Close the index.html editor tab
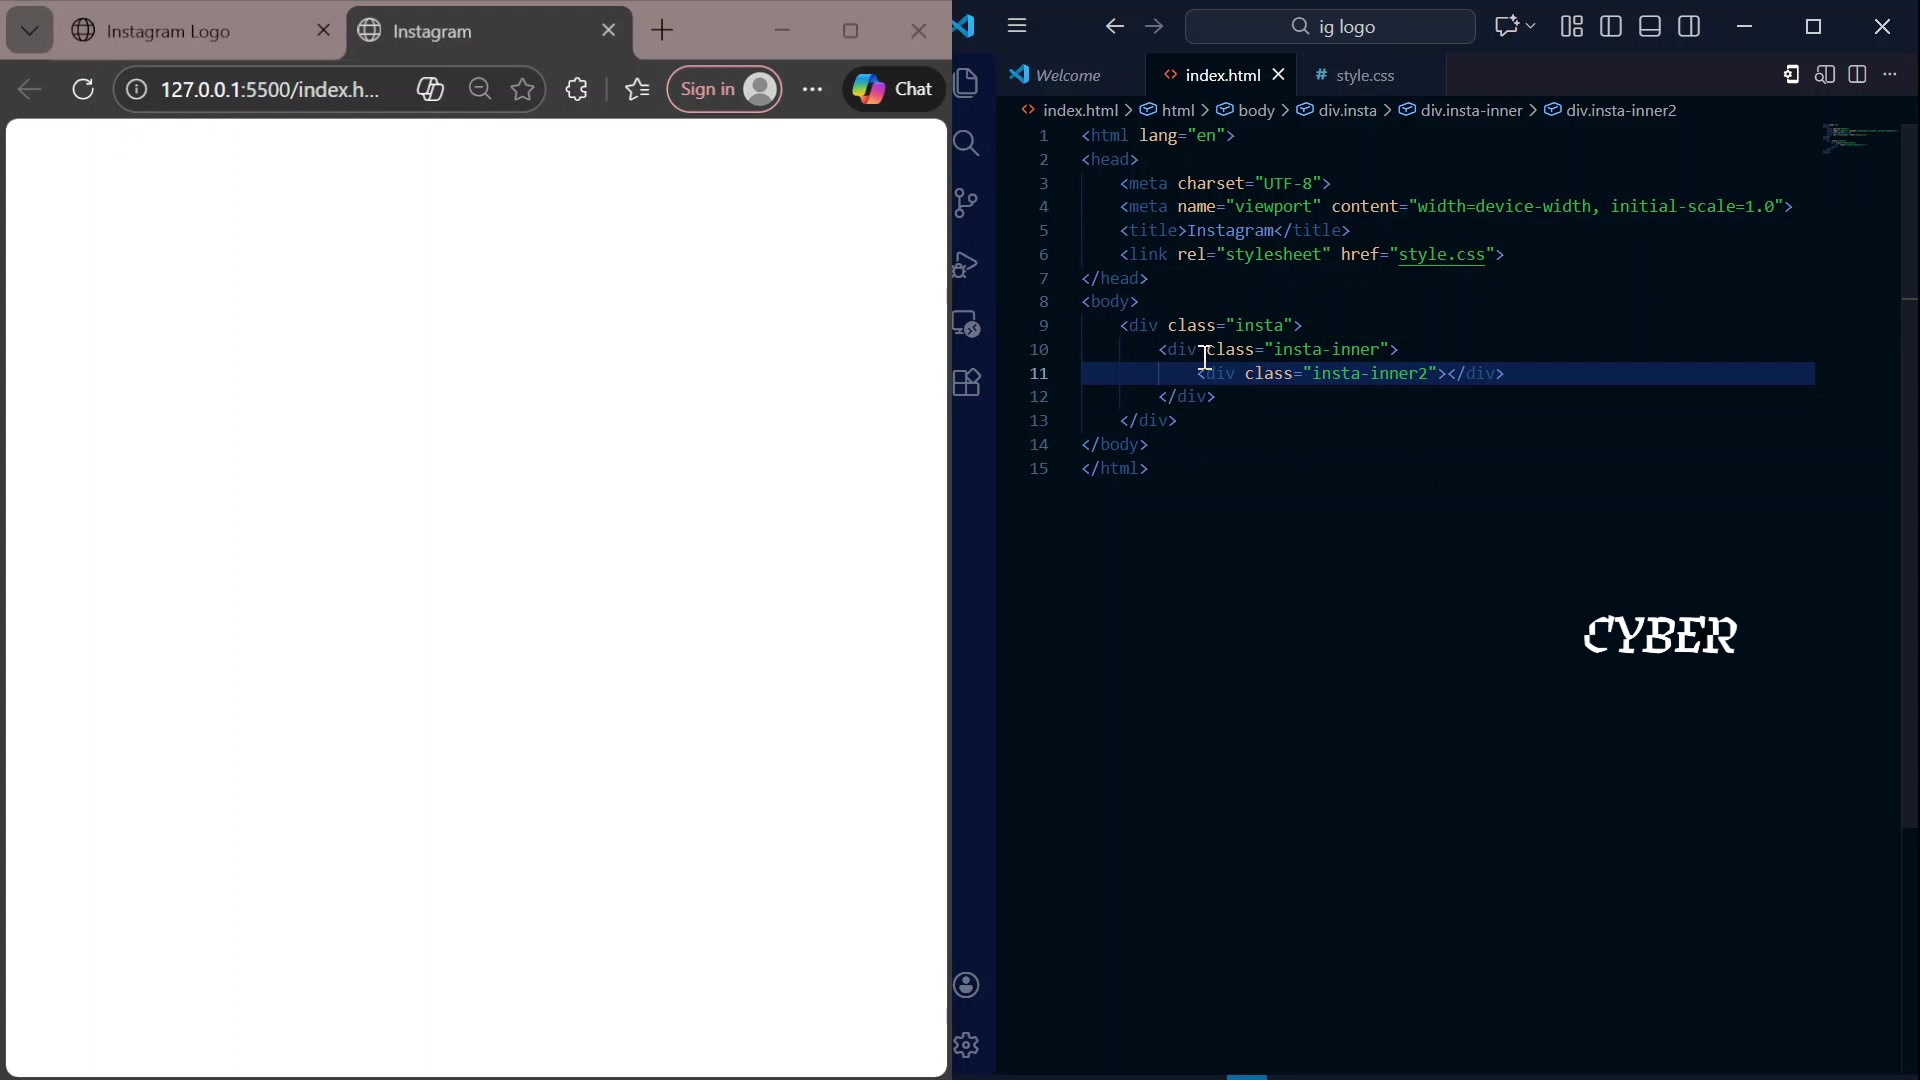Viewport: 1920px width, 1080px height. coord(1278,75)
